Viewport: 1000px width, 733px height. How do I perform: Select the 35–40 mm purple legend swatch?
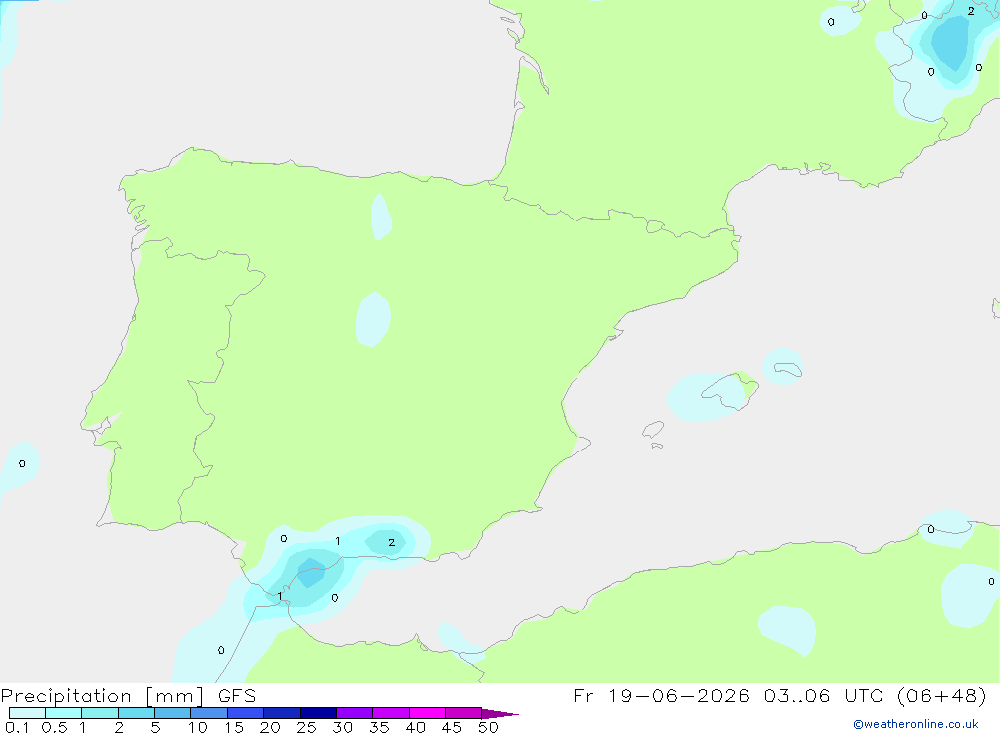(390, 713)
